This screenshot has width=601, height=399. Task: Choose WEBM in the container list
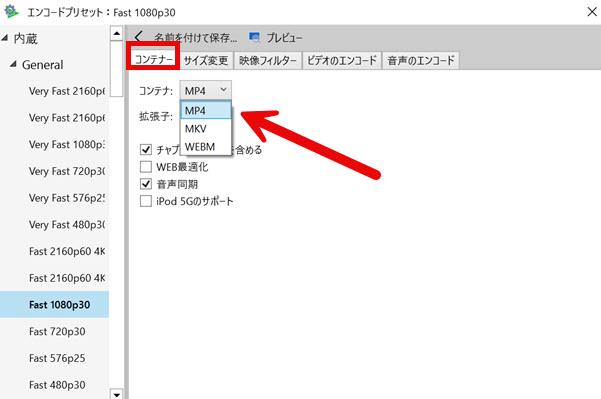pyautogui.click(x=206, y=147)
